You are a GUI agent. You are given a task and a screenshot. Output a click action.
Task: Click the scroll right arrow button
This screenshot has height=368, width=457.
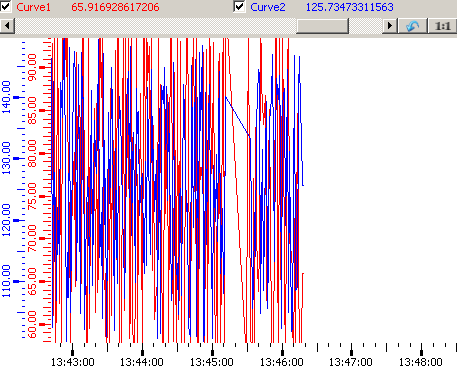[390, 26]
